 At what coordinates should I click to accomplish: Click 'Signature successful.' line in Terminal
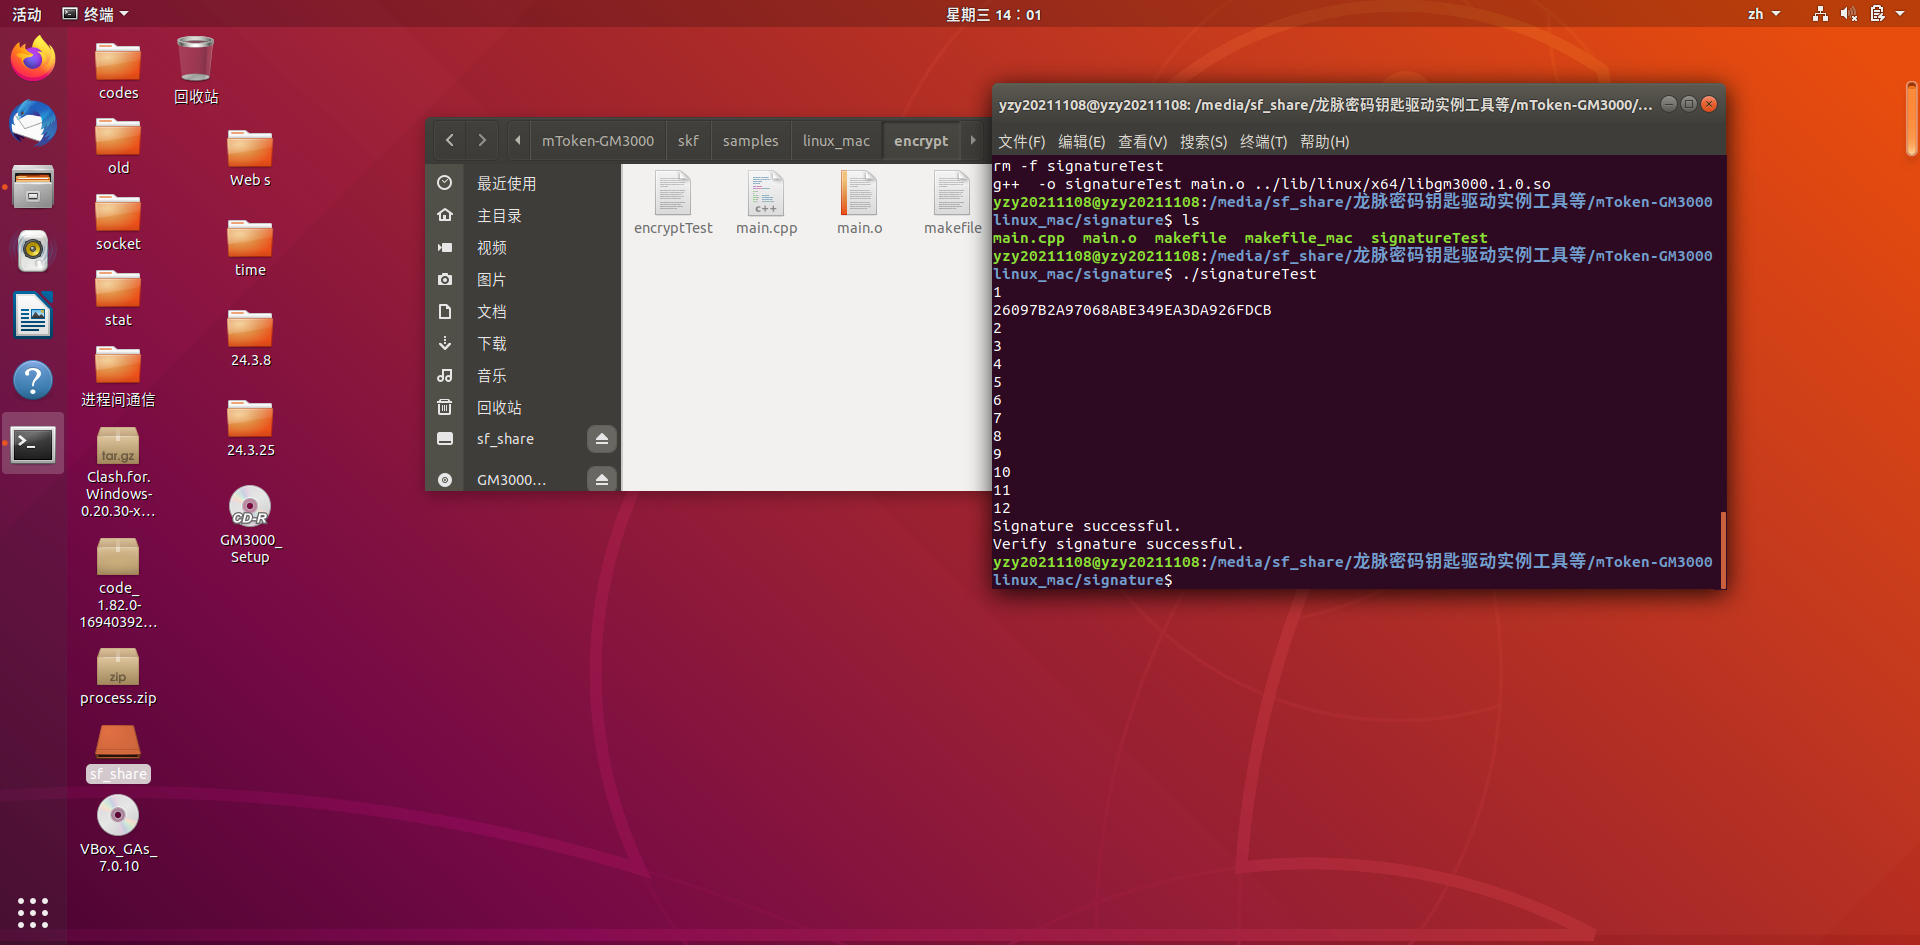point(1087,526)
